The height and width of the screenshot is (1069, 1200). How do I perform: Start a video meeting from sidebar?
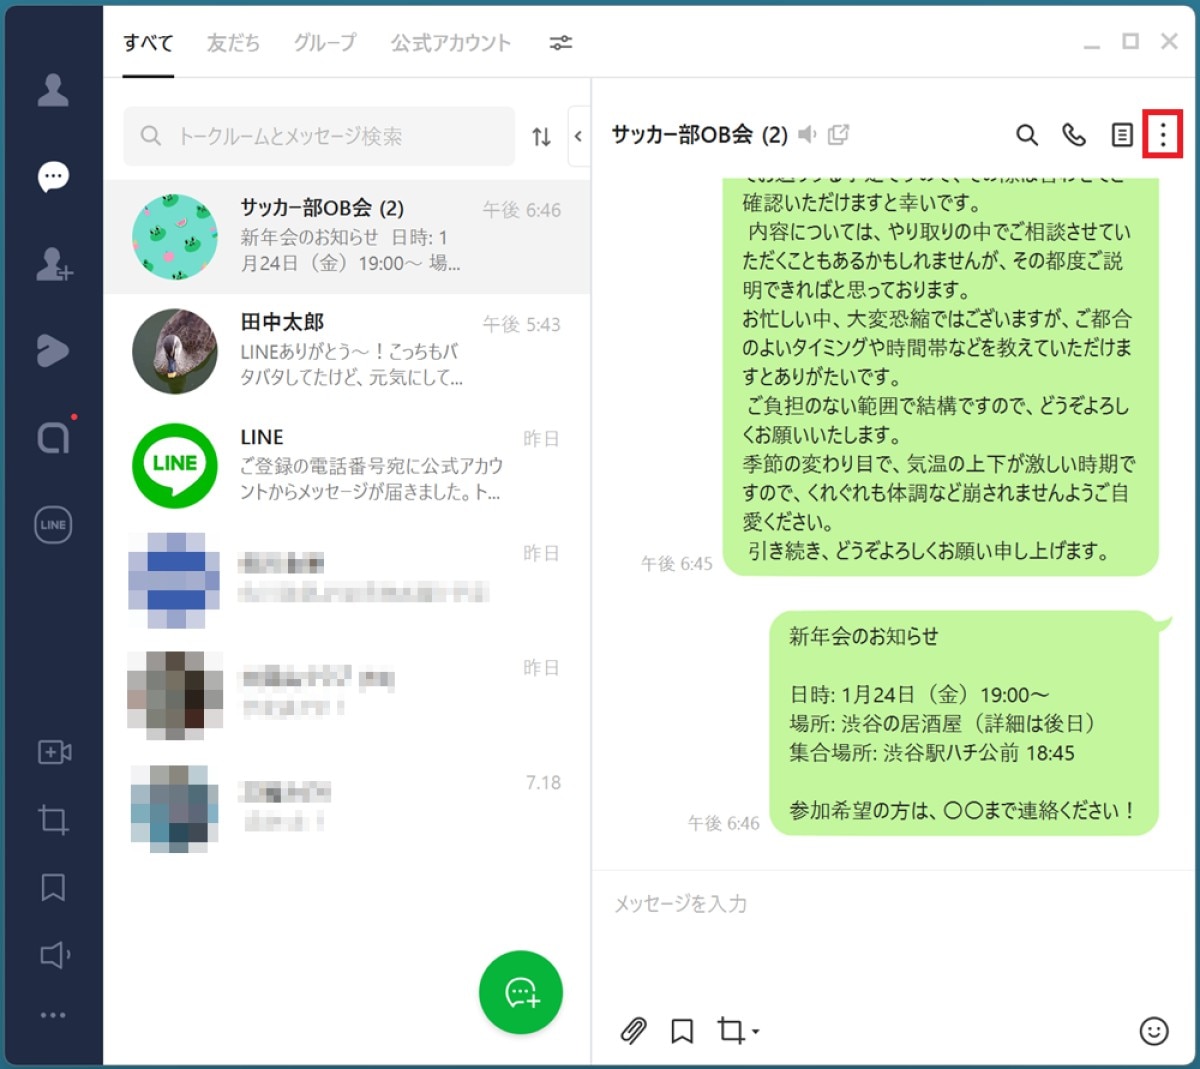coord(53,752)
